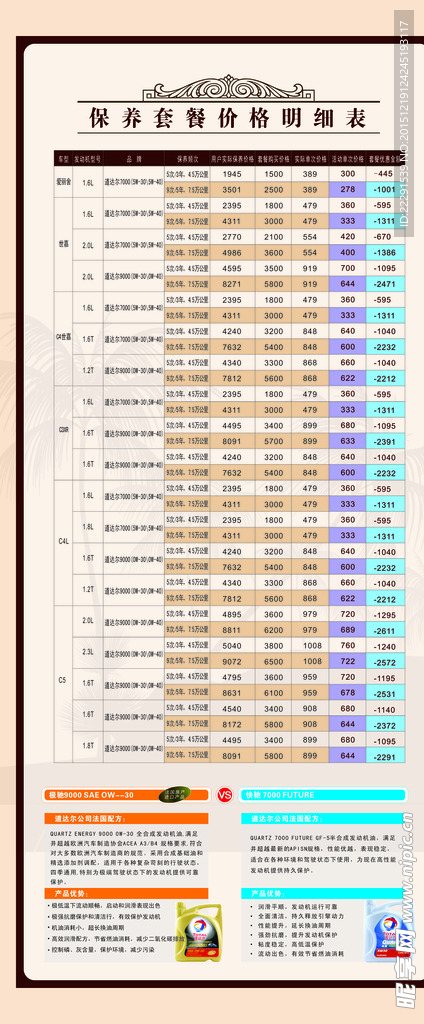Select the 极驰9000 SAE 0W--30 orange banner

coord(127,795)
